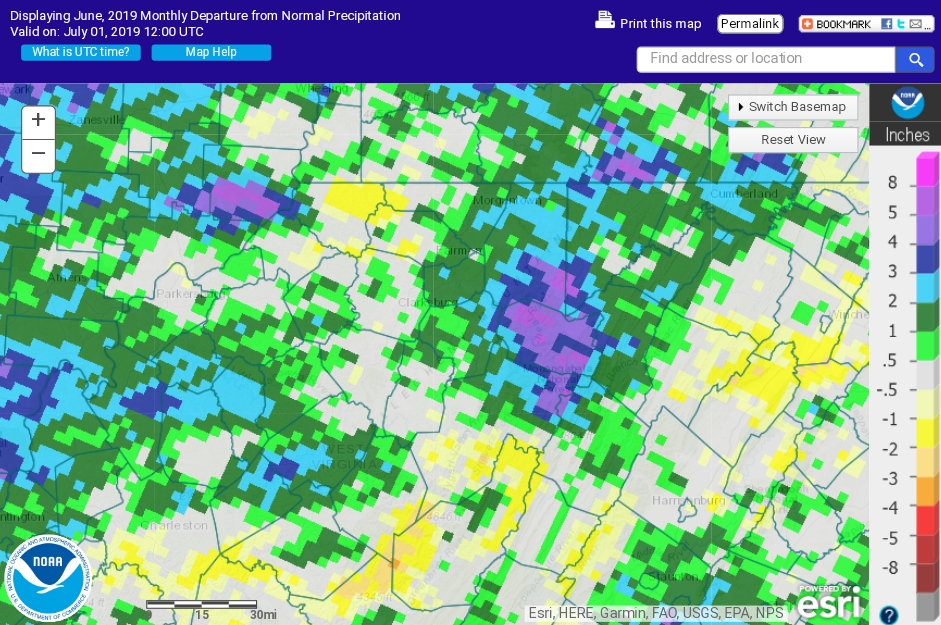Open the Powered by Esri logo link
This screenshot has width=941, height=625.
(830, 602)
